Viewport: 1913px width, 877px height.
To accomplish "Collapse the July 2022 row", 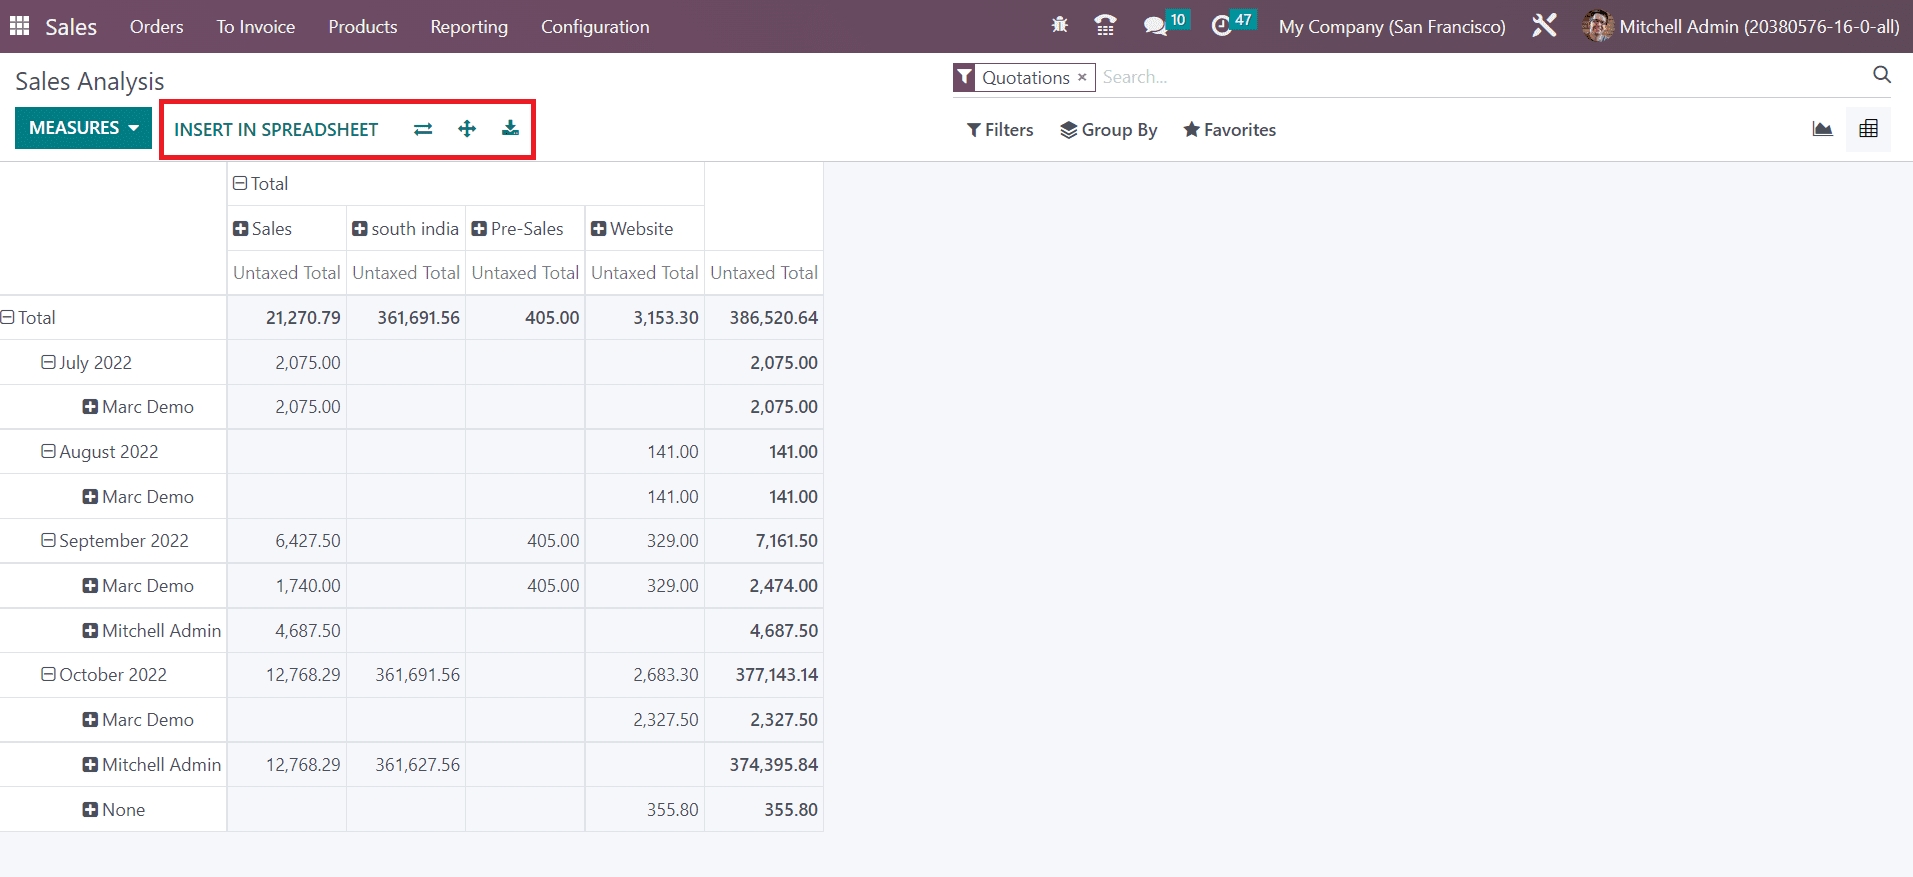I will tap(48, 362).
